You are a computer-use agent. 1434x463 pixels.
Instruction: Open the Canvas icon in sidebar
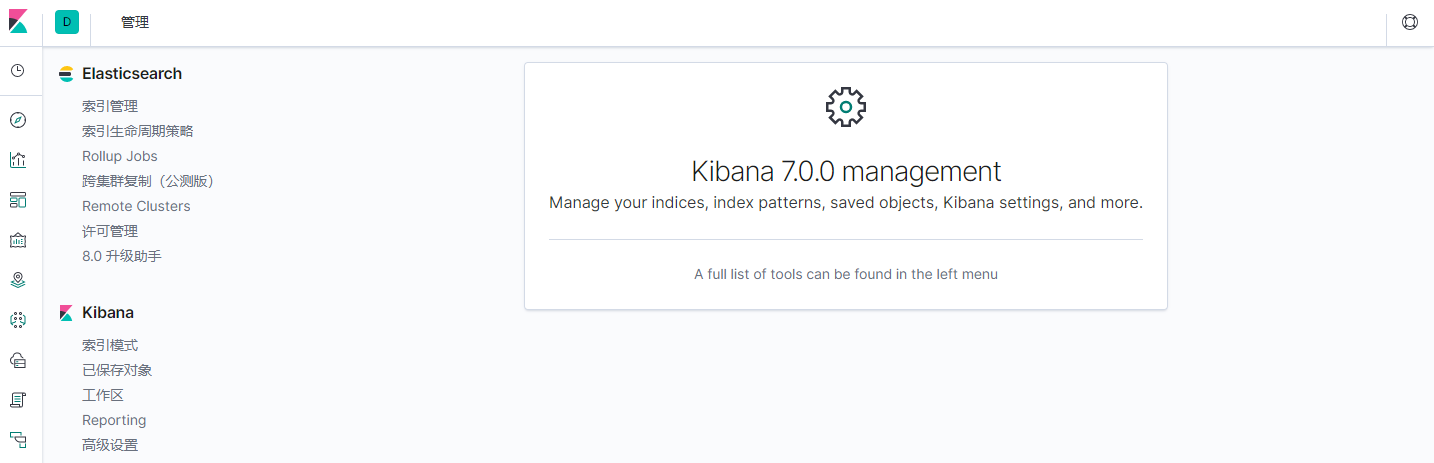coord(18,240)
